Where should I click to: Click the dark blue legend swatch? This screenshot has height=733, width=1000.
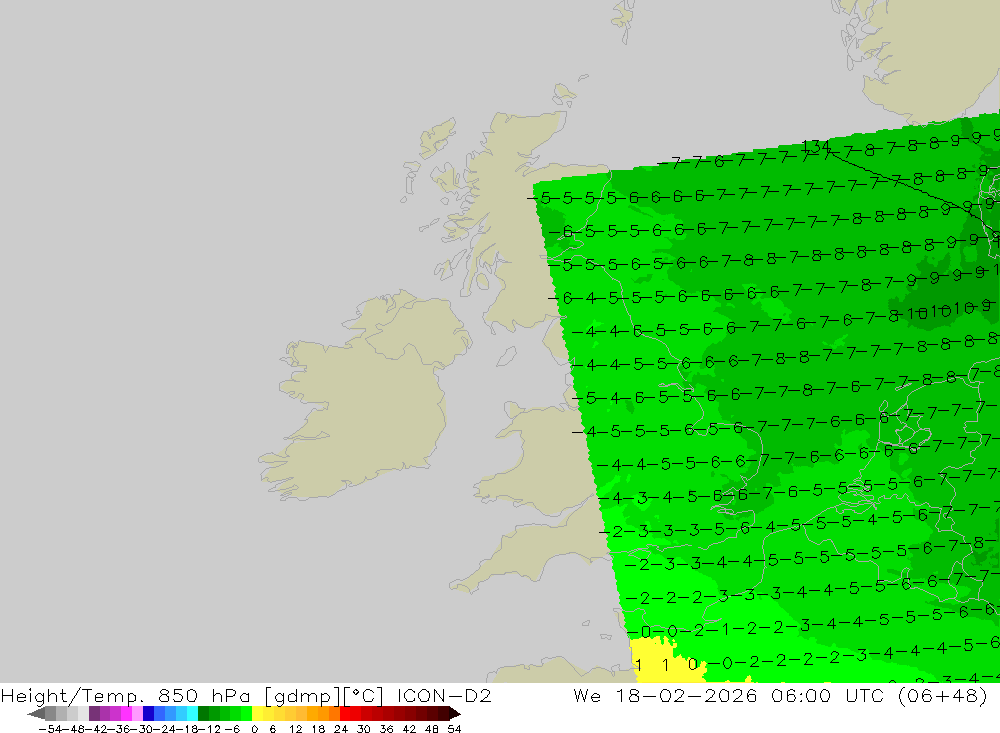coord(149,713)
